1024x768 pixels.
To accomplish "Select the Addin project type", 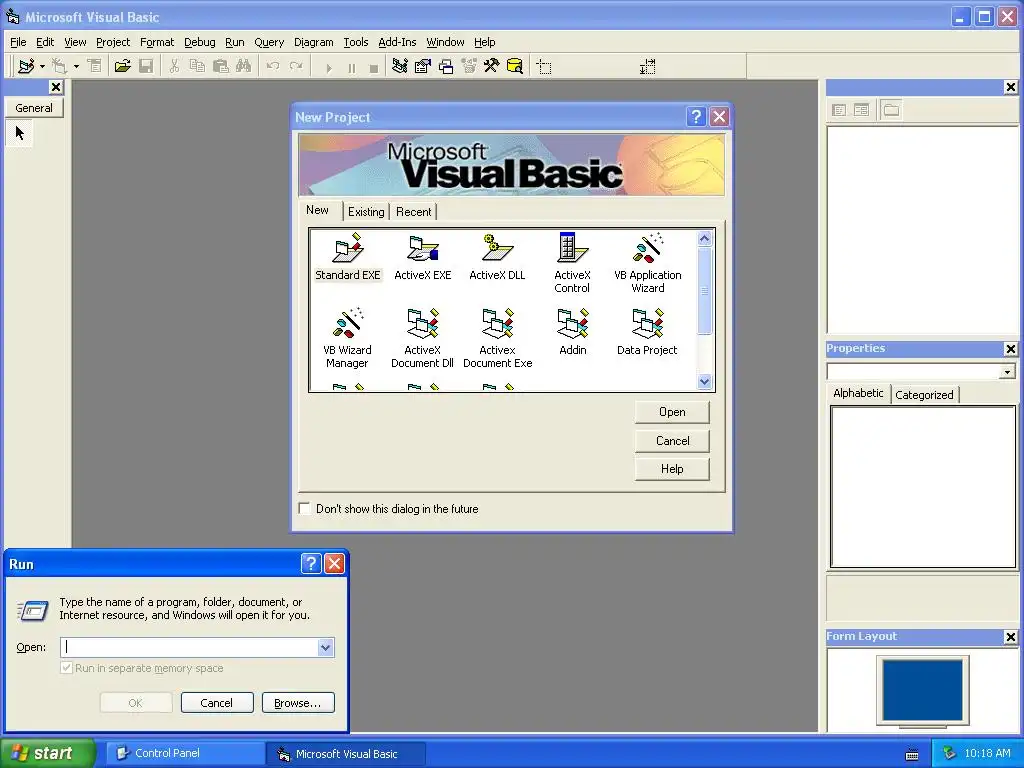I will [572, 332].
